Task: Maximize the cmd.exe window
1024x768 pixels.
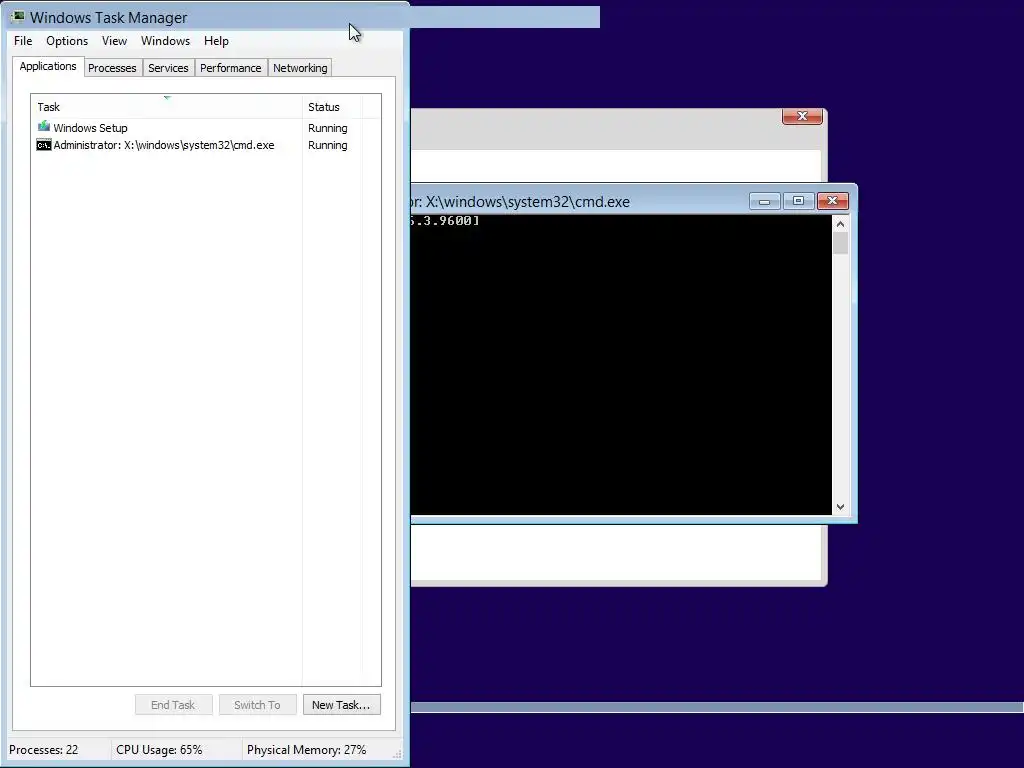Action: [x=798, y=201]
